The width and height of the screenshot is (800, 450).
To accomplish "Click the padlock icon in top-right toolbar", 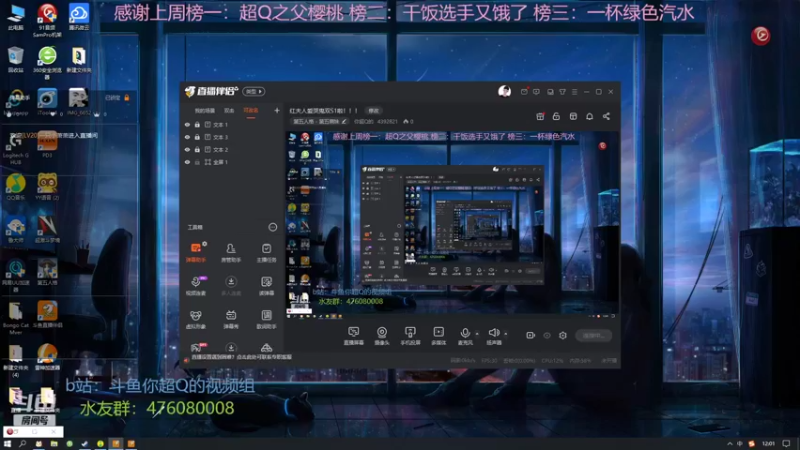I will [x=556, y=116].
